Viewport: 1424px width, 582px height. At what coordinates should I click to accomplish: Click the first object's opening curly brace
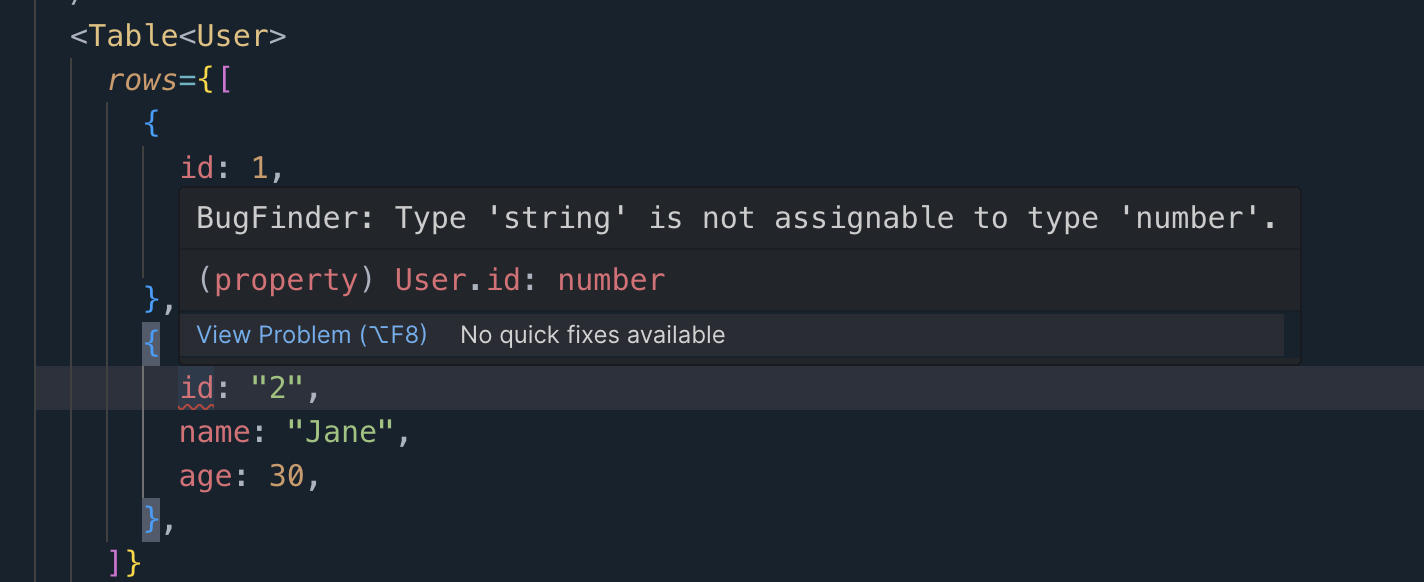point(151,124)
